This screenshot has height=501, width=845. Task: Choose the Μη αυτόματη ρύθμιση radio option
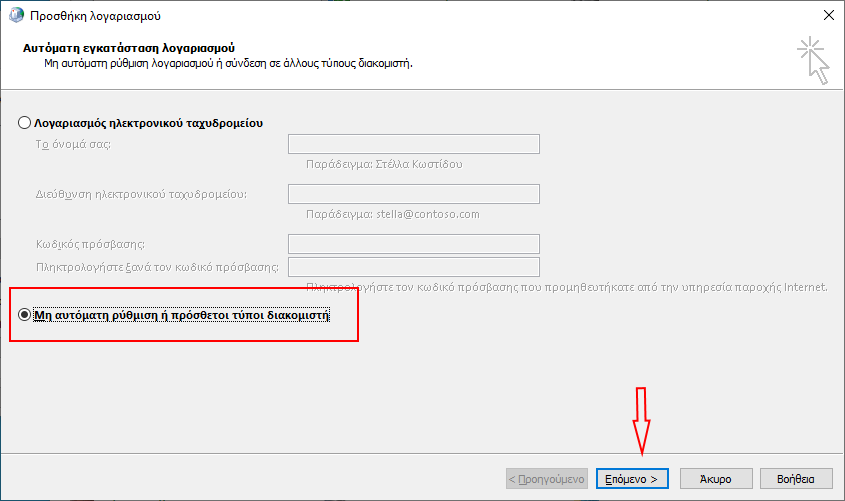click(25, 315)
